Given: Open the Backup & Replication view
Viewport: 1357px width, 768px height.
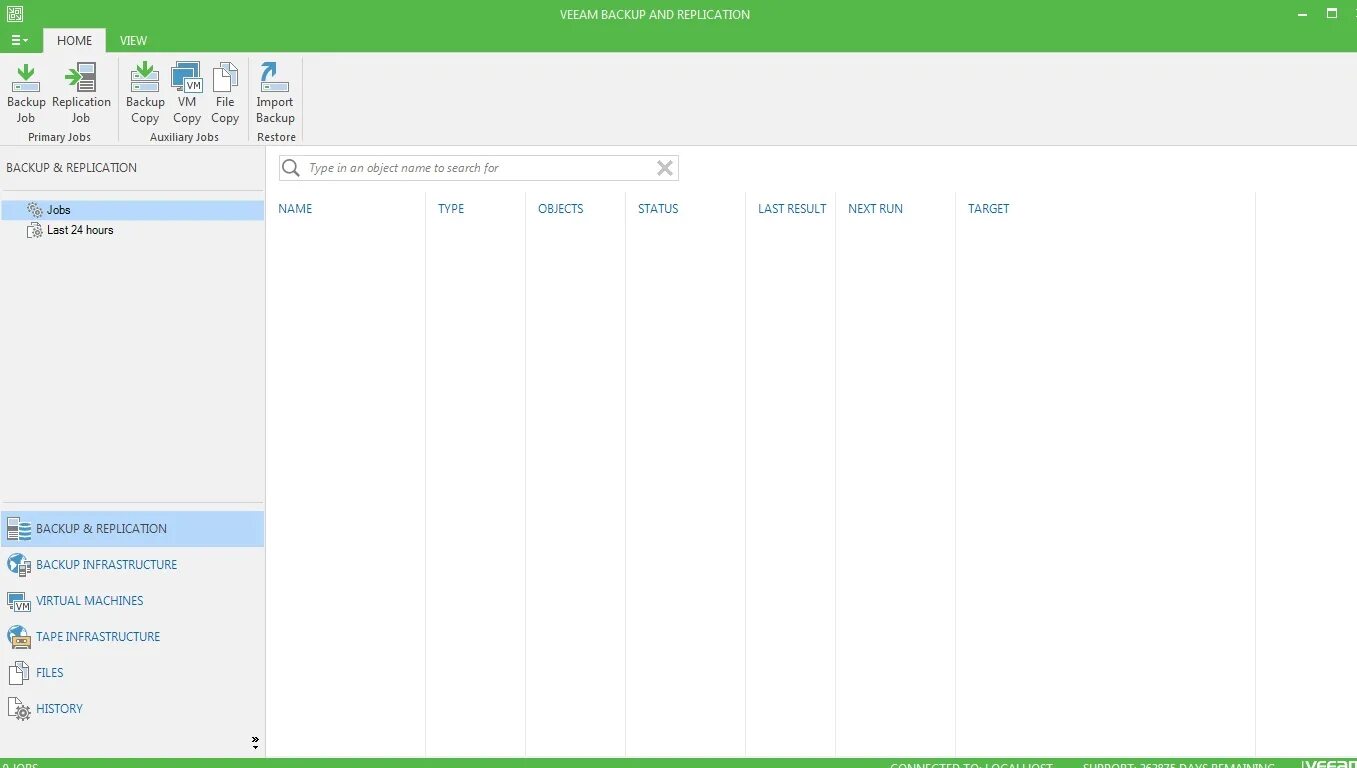Looking at the screenshot, I should pos(132,529).
